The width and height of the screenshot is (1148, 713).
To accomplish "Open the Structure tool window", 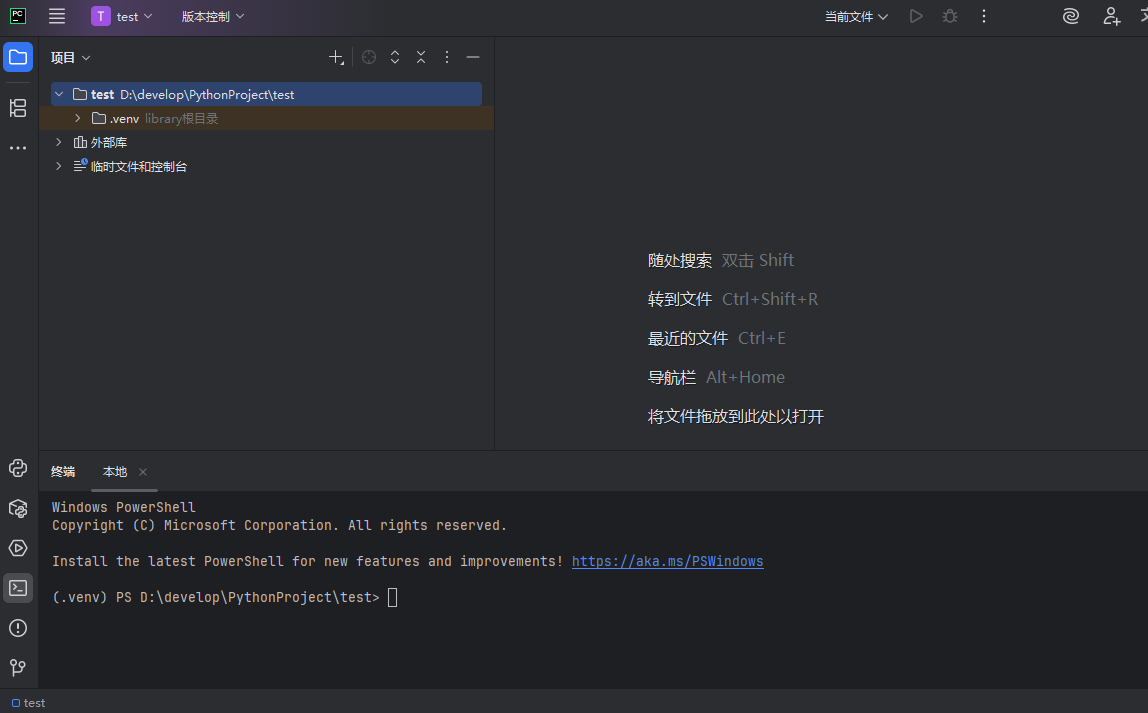I will 18,108.
